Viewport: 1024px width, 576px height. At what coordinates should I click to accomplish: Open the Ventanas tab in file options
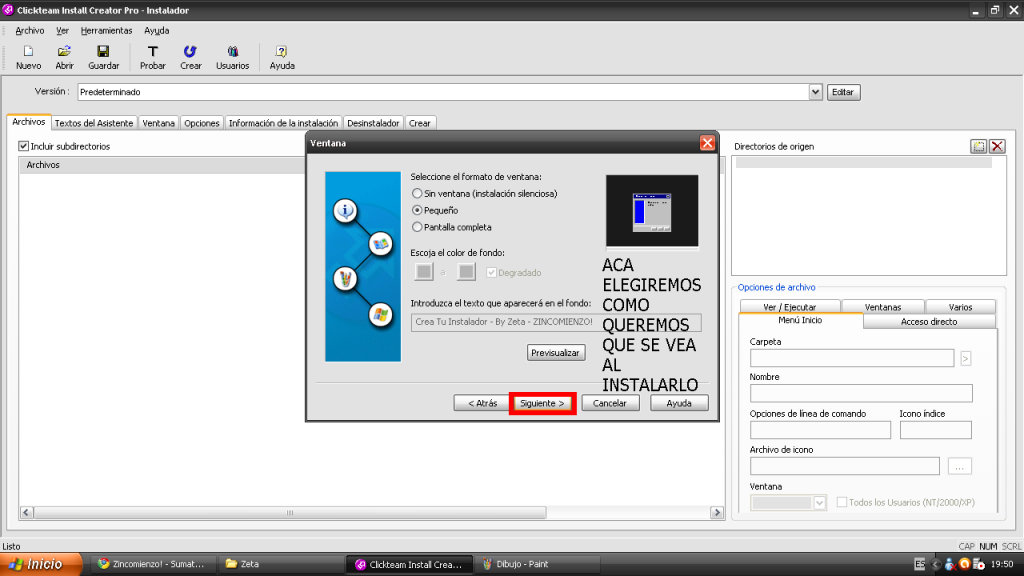tap(883, 307)
